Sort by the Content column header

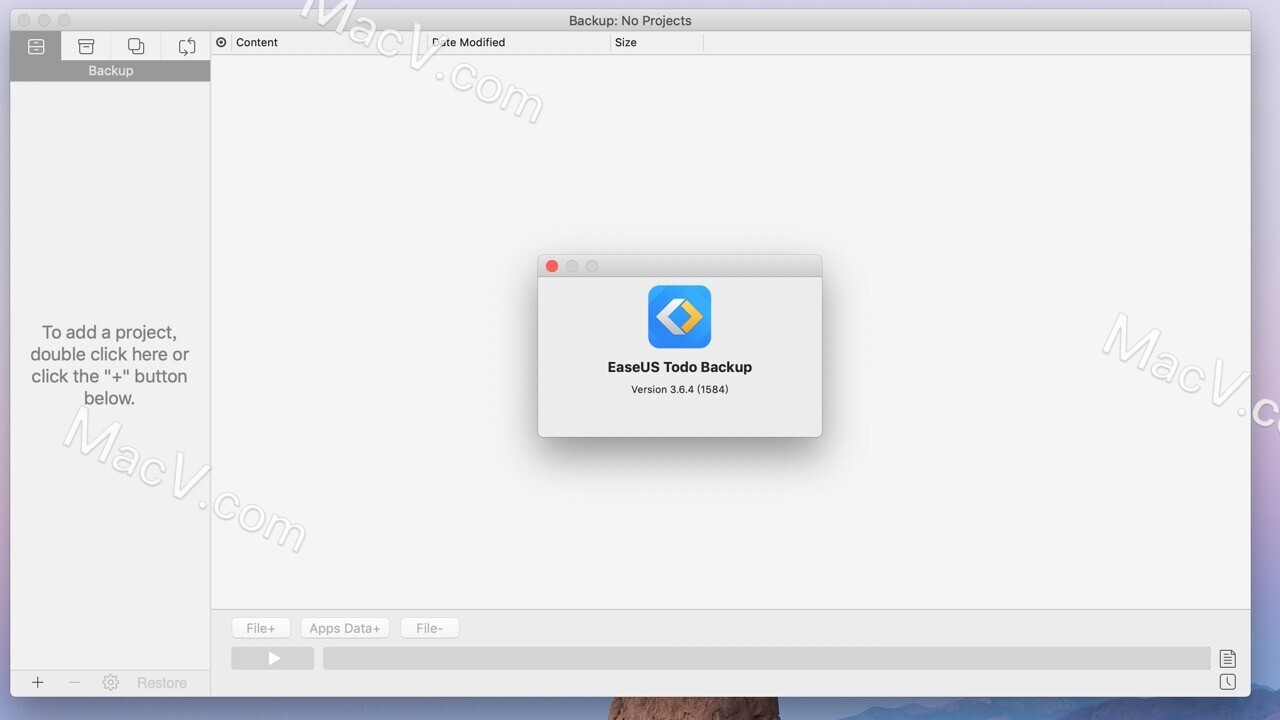(257, 42)
